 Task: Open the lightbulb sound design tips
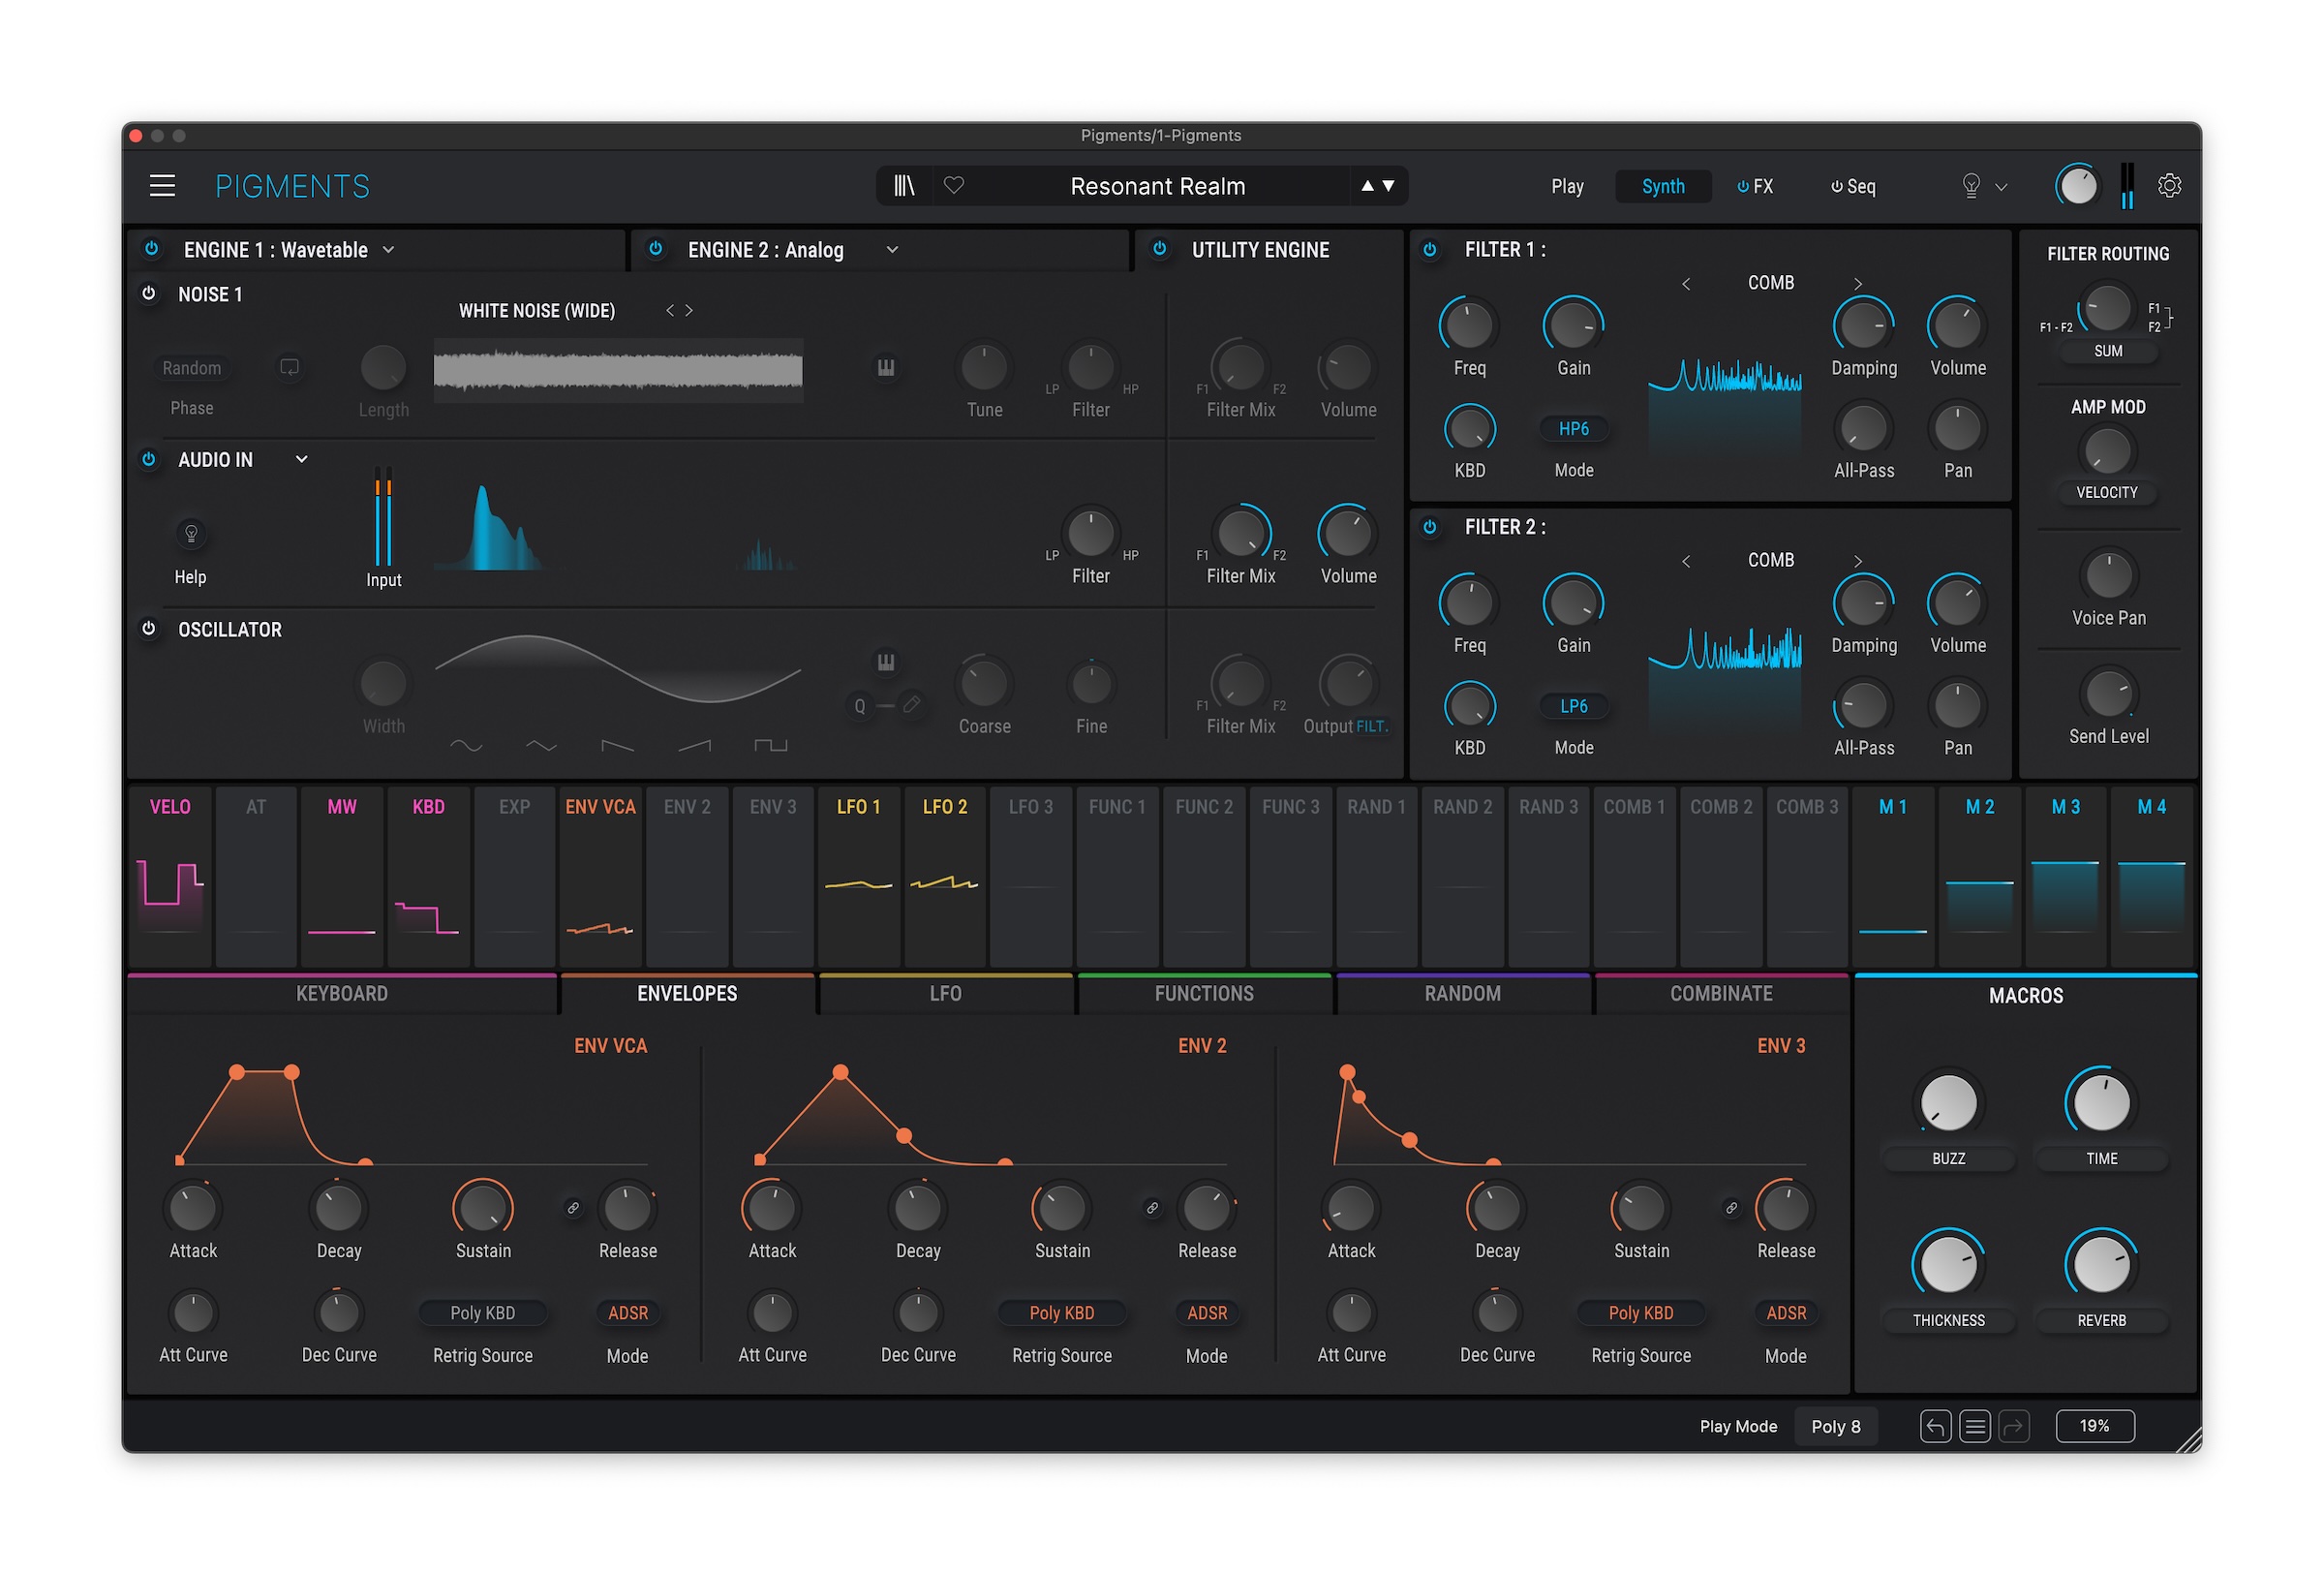coord(1971,186)
